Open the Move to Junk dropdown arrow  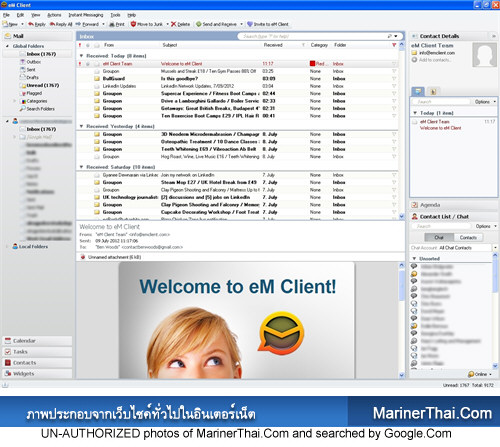[167, 24]
